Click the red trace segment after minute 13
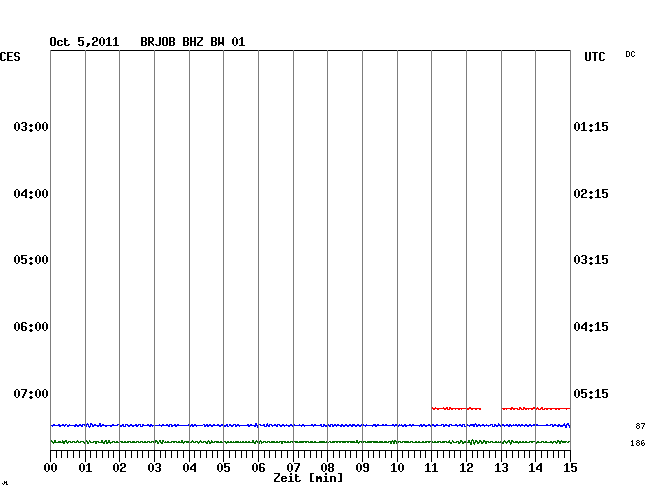 click(x=536, y=409)
